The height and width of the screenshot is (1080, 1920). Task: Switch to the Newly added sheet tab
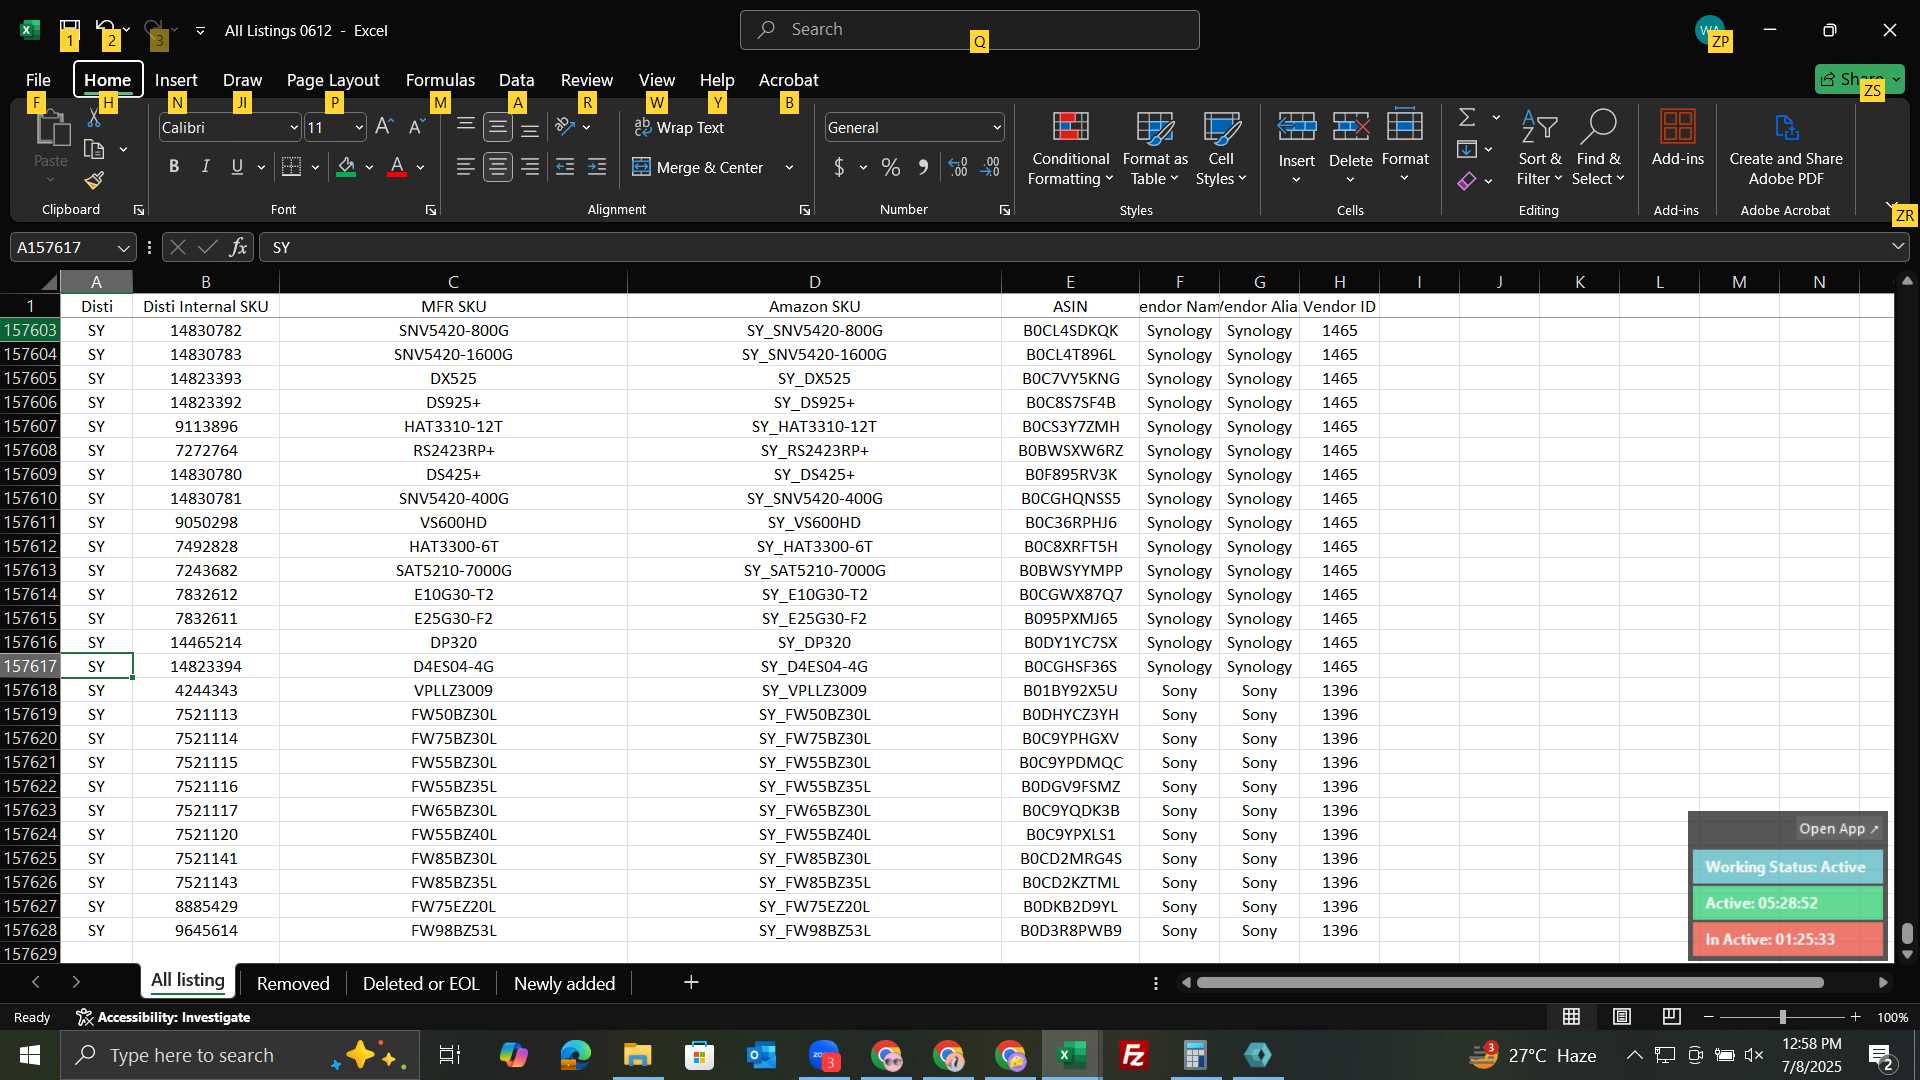coord(564,983)
